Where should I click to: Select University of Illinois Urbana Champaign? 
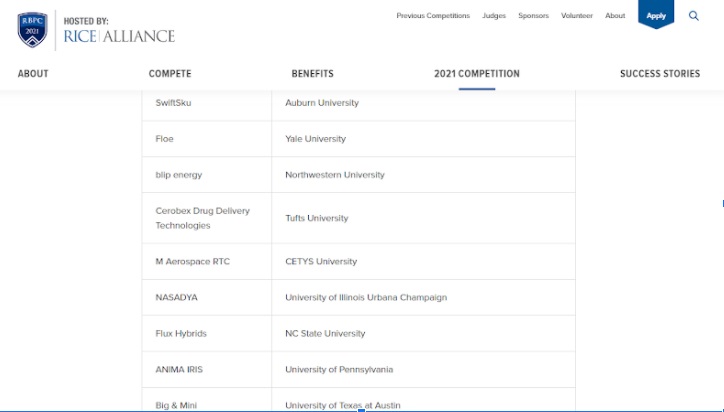(366, 297)
